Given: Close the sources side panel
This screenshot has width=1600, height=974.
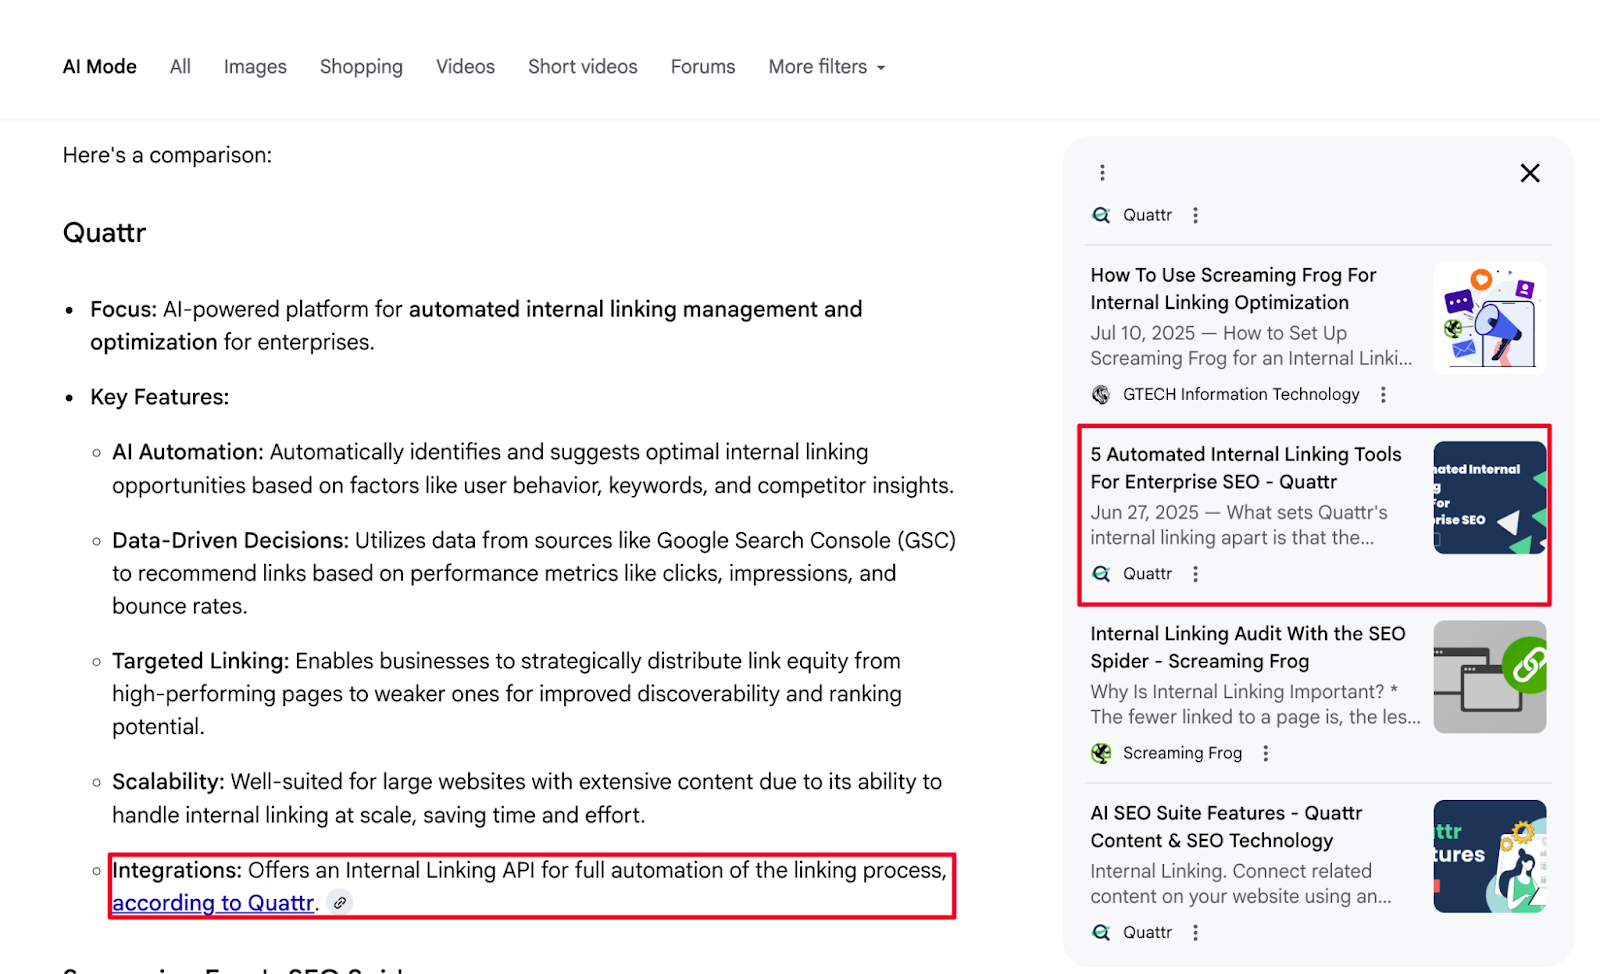Looking at the screenshot, I should coord(1530,173).
